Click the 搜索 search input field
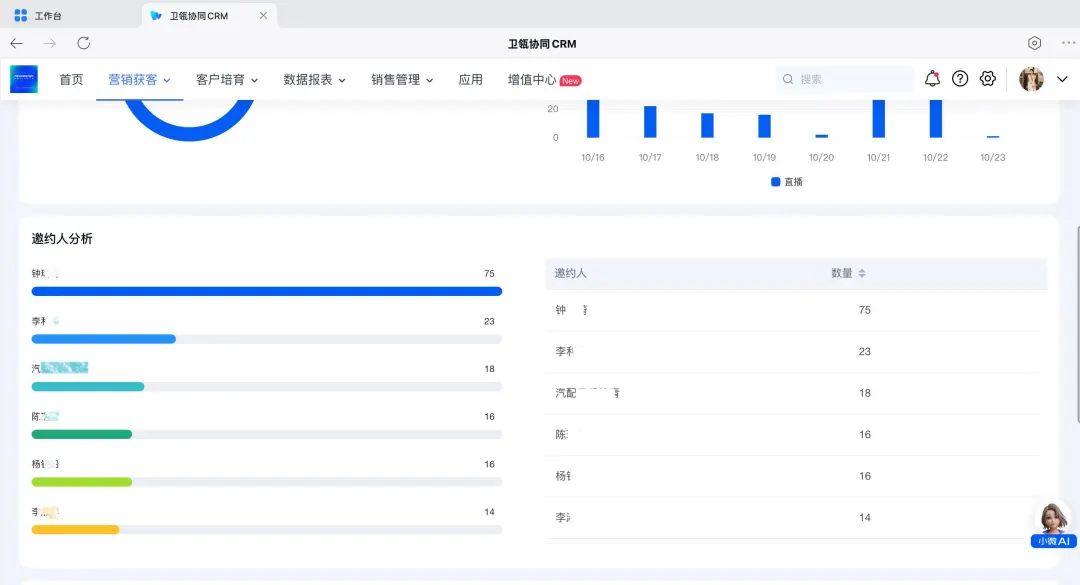The width and height of the screenshot is (1080, 585). click(x=852, y=79)
